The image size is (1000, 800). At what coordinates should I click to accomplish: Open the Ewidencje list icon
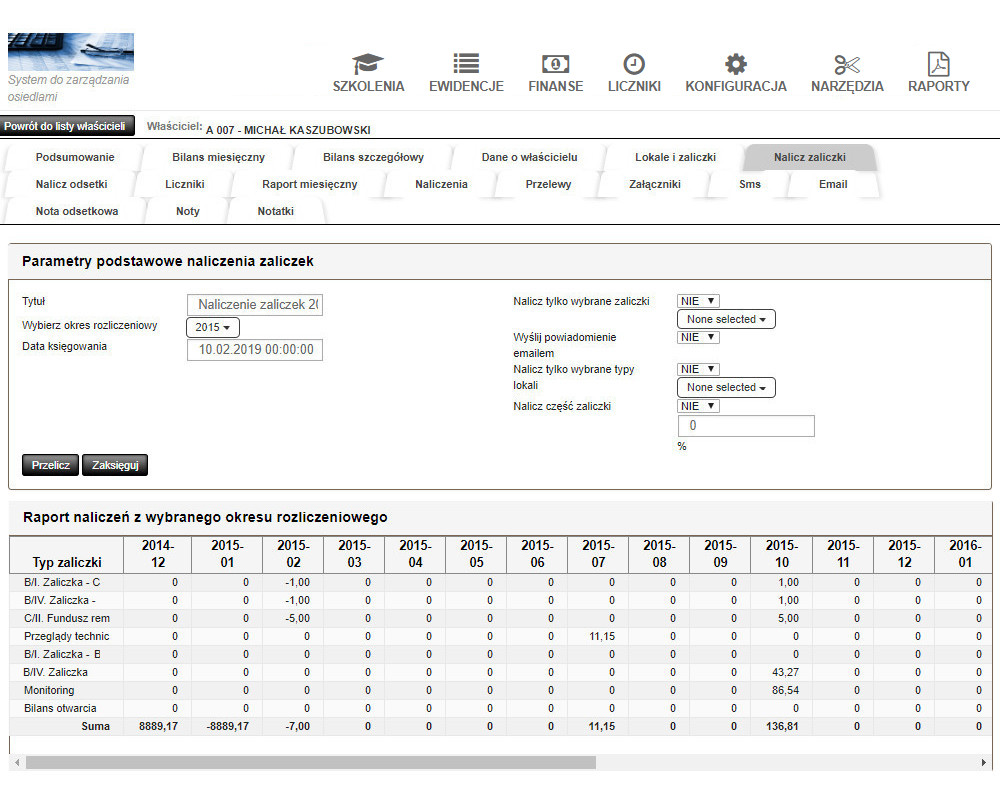tap(466, 64)
